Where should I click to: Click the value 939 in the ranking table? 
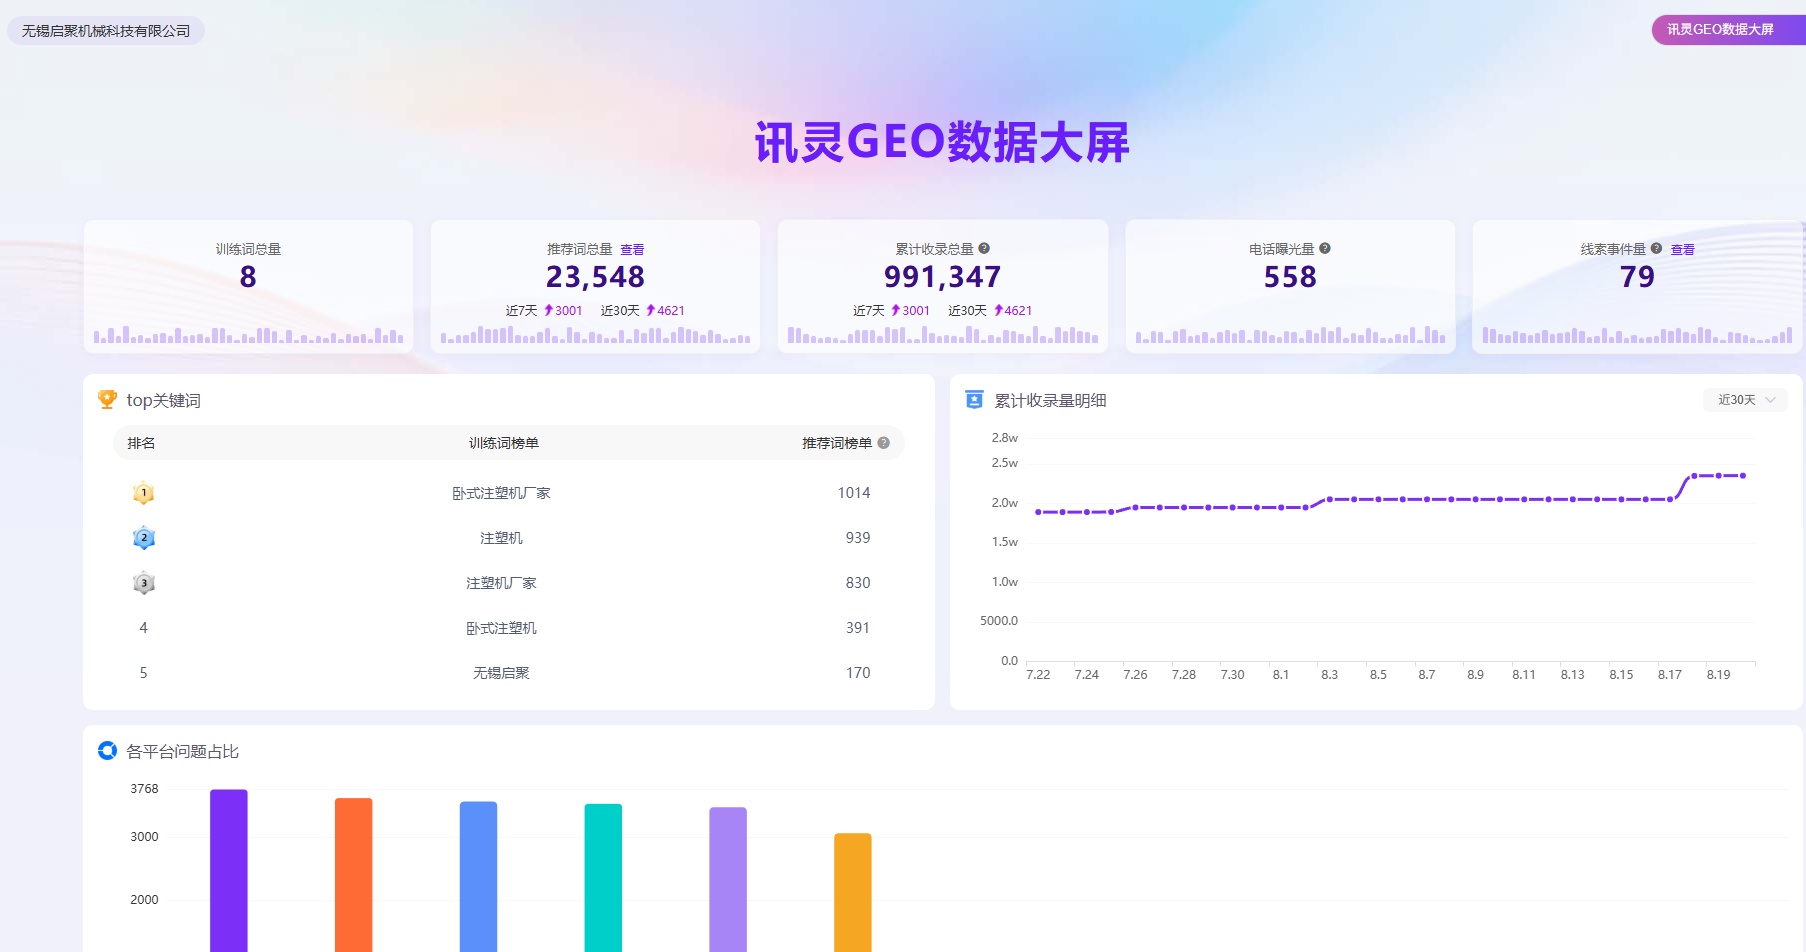858,538
